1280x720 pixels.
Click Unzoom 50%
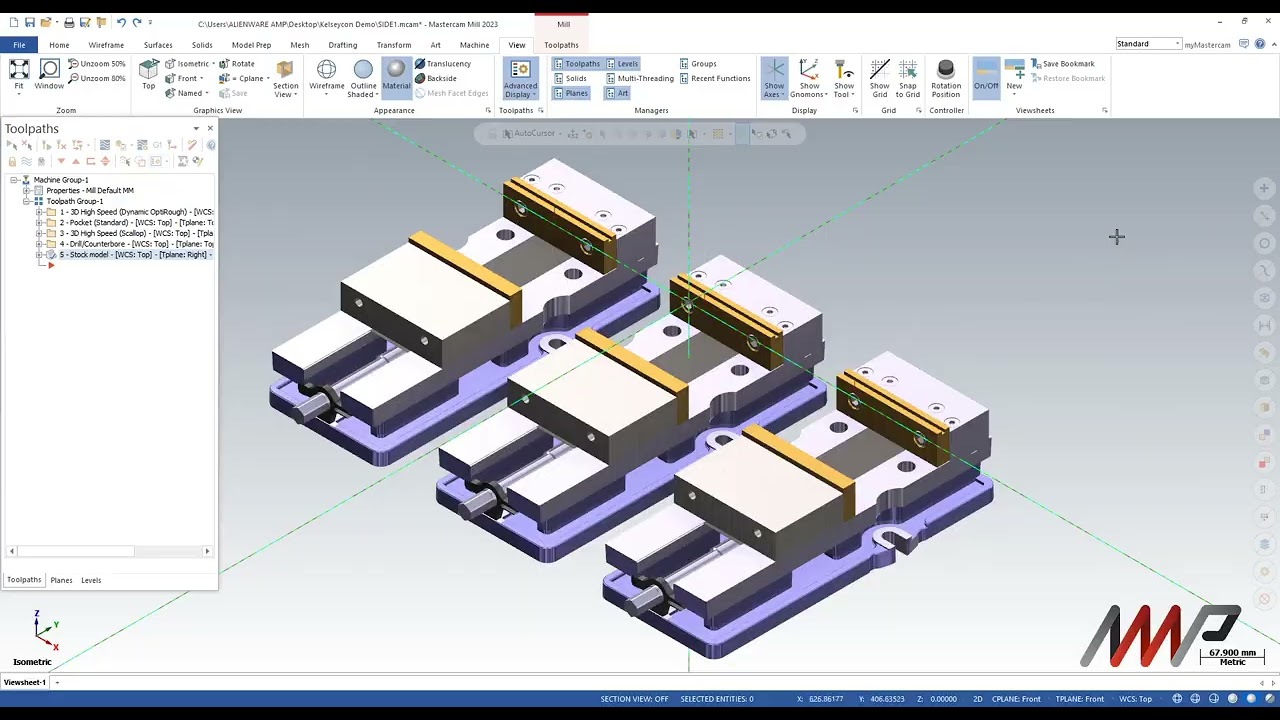(x=97, y=64)
